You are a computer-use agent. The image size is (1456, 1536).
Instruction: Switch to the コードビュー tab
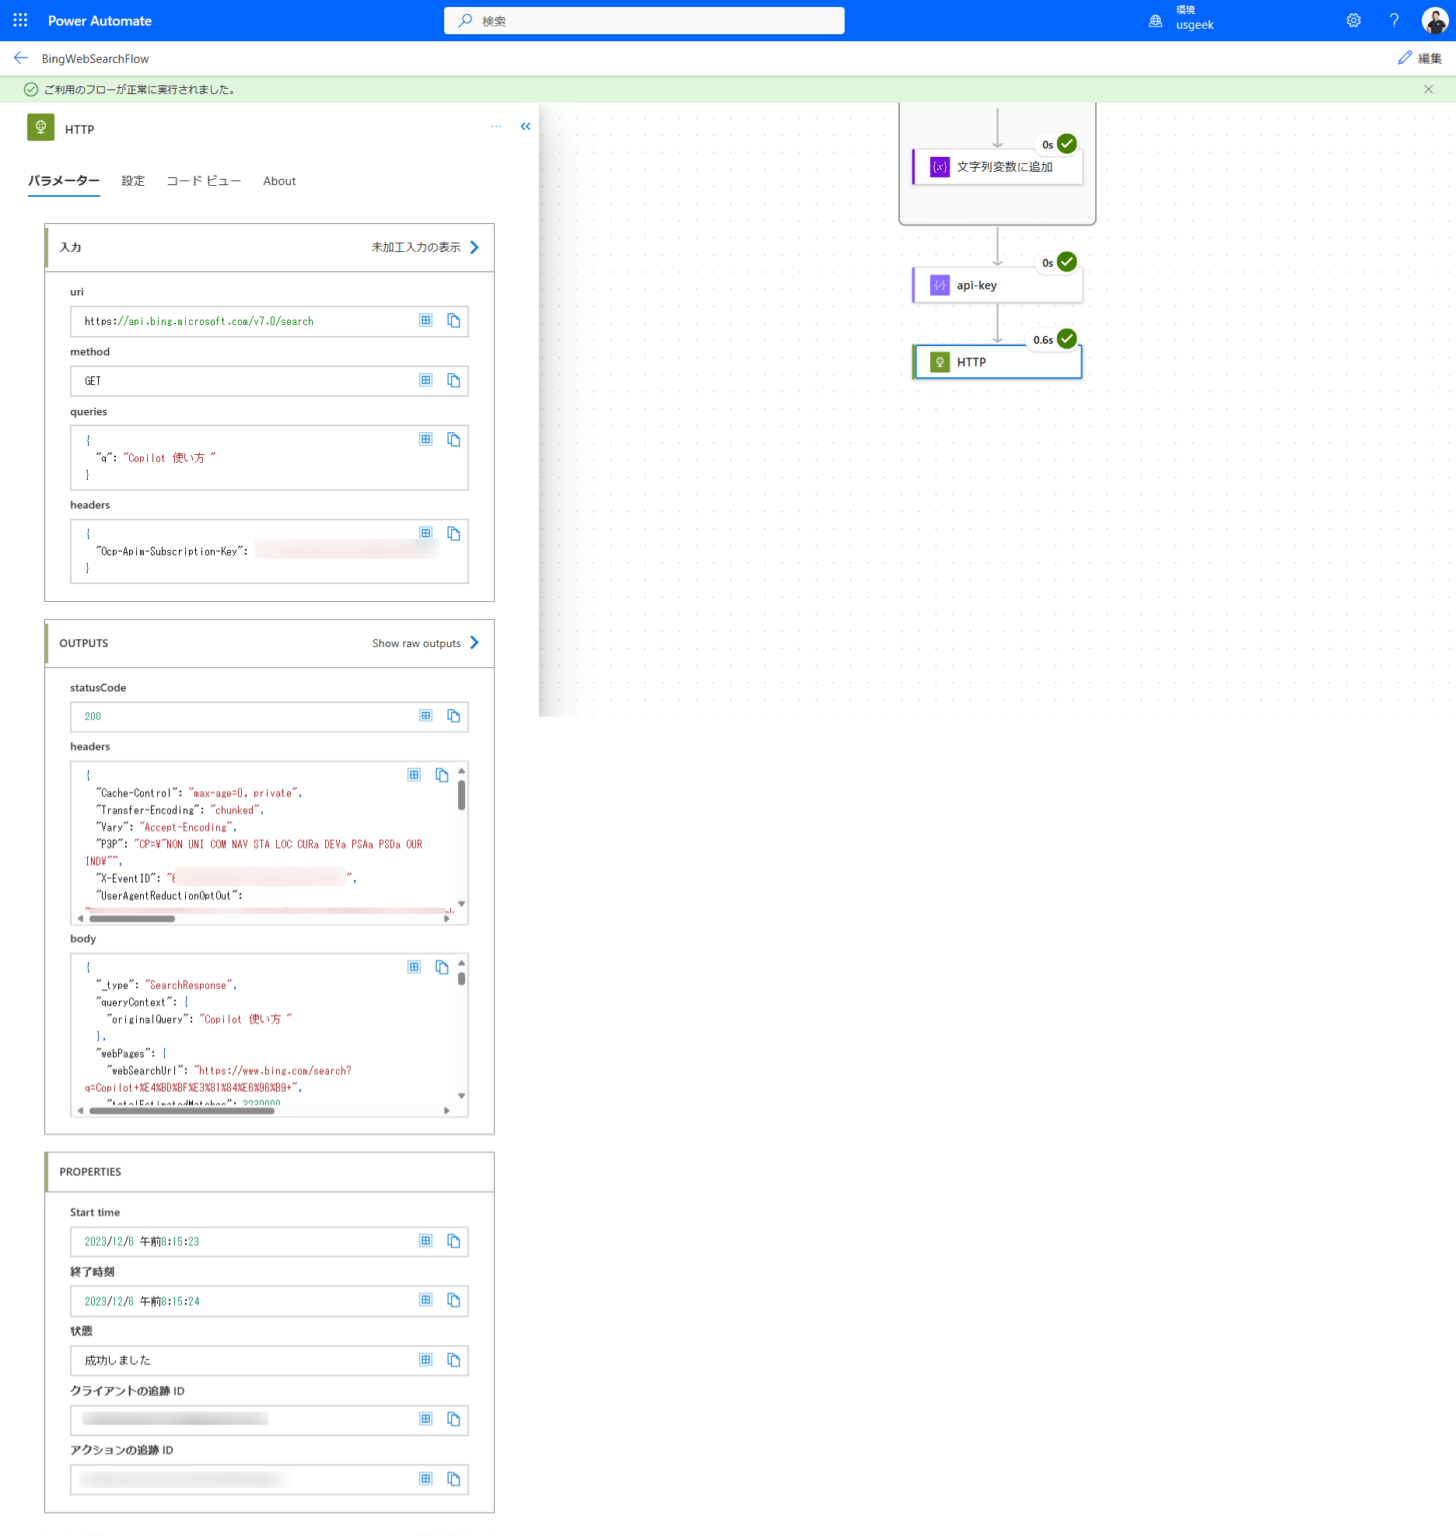[203, 181]
